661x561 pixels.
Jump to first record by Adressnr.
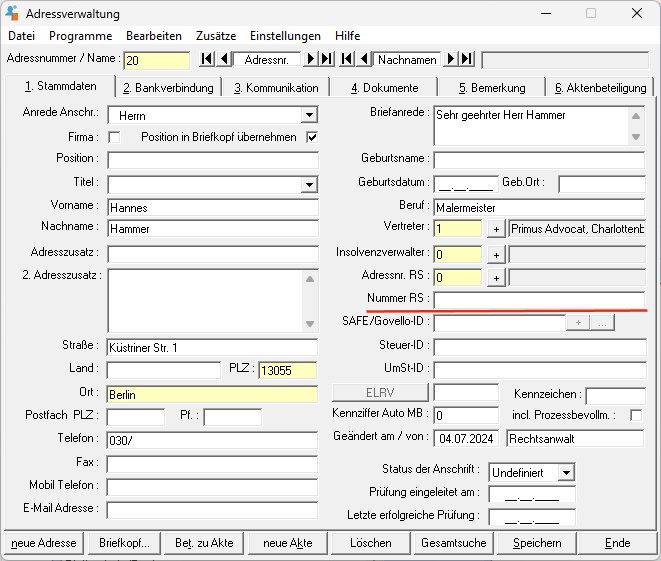[x=207, y=59]
